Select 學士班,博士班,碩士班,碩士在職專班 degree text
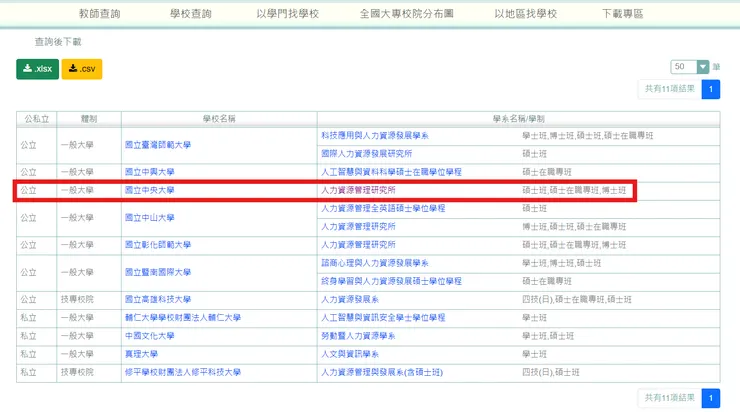Image resolution: width=740 pixels, height=412 pixels. click(588, 136)
